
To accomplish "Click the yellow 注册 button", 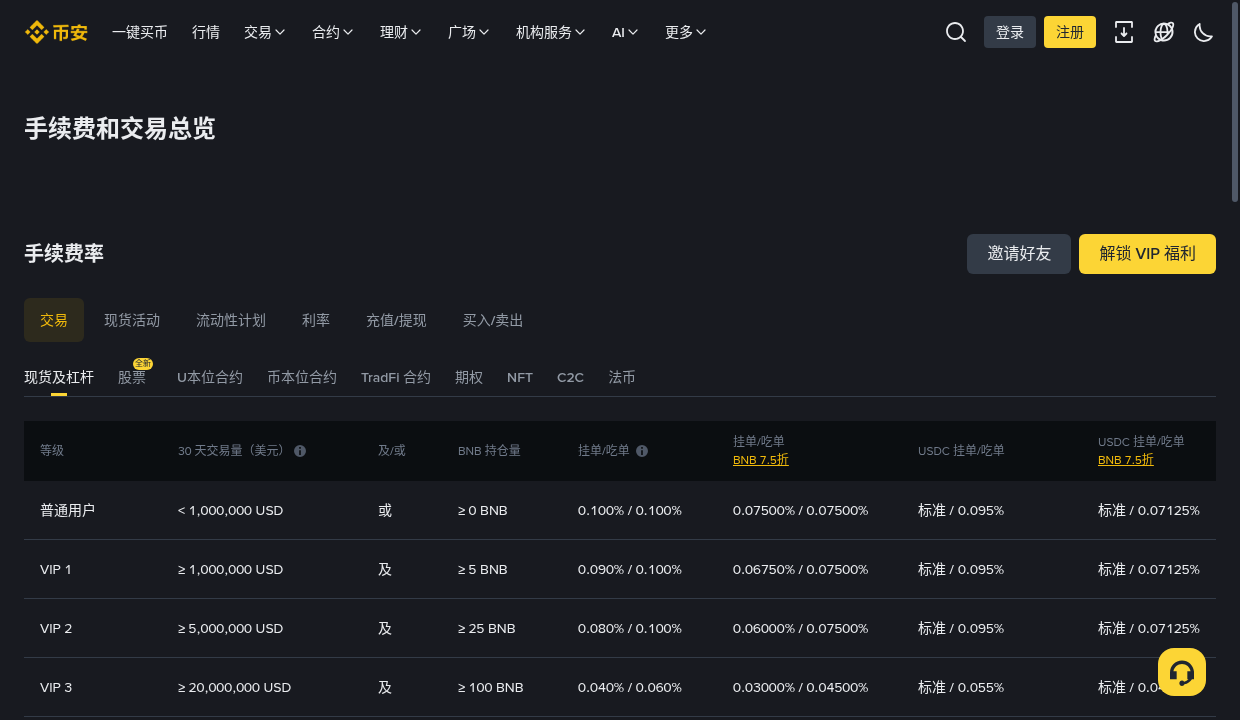I will coord(1070,32).
